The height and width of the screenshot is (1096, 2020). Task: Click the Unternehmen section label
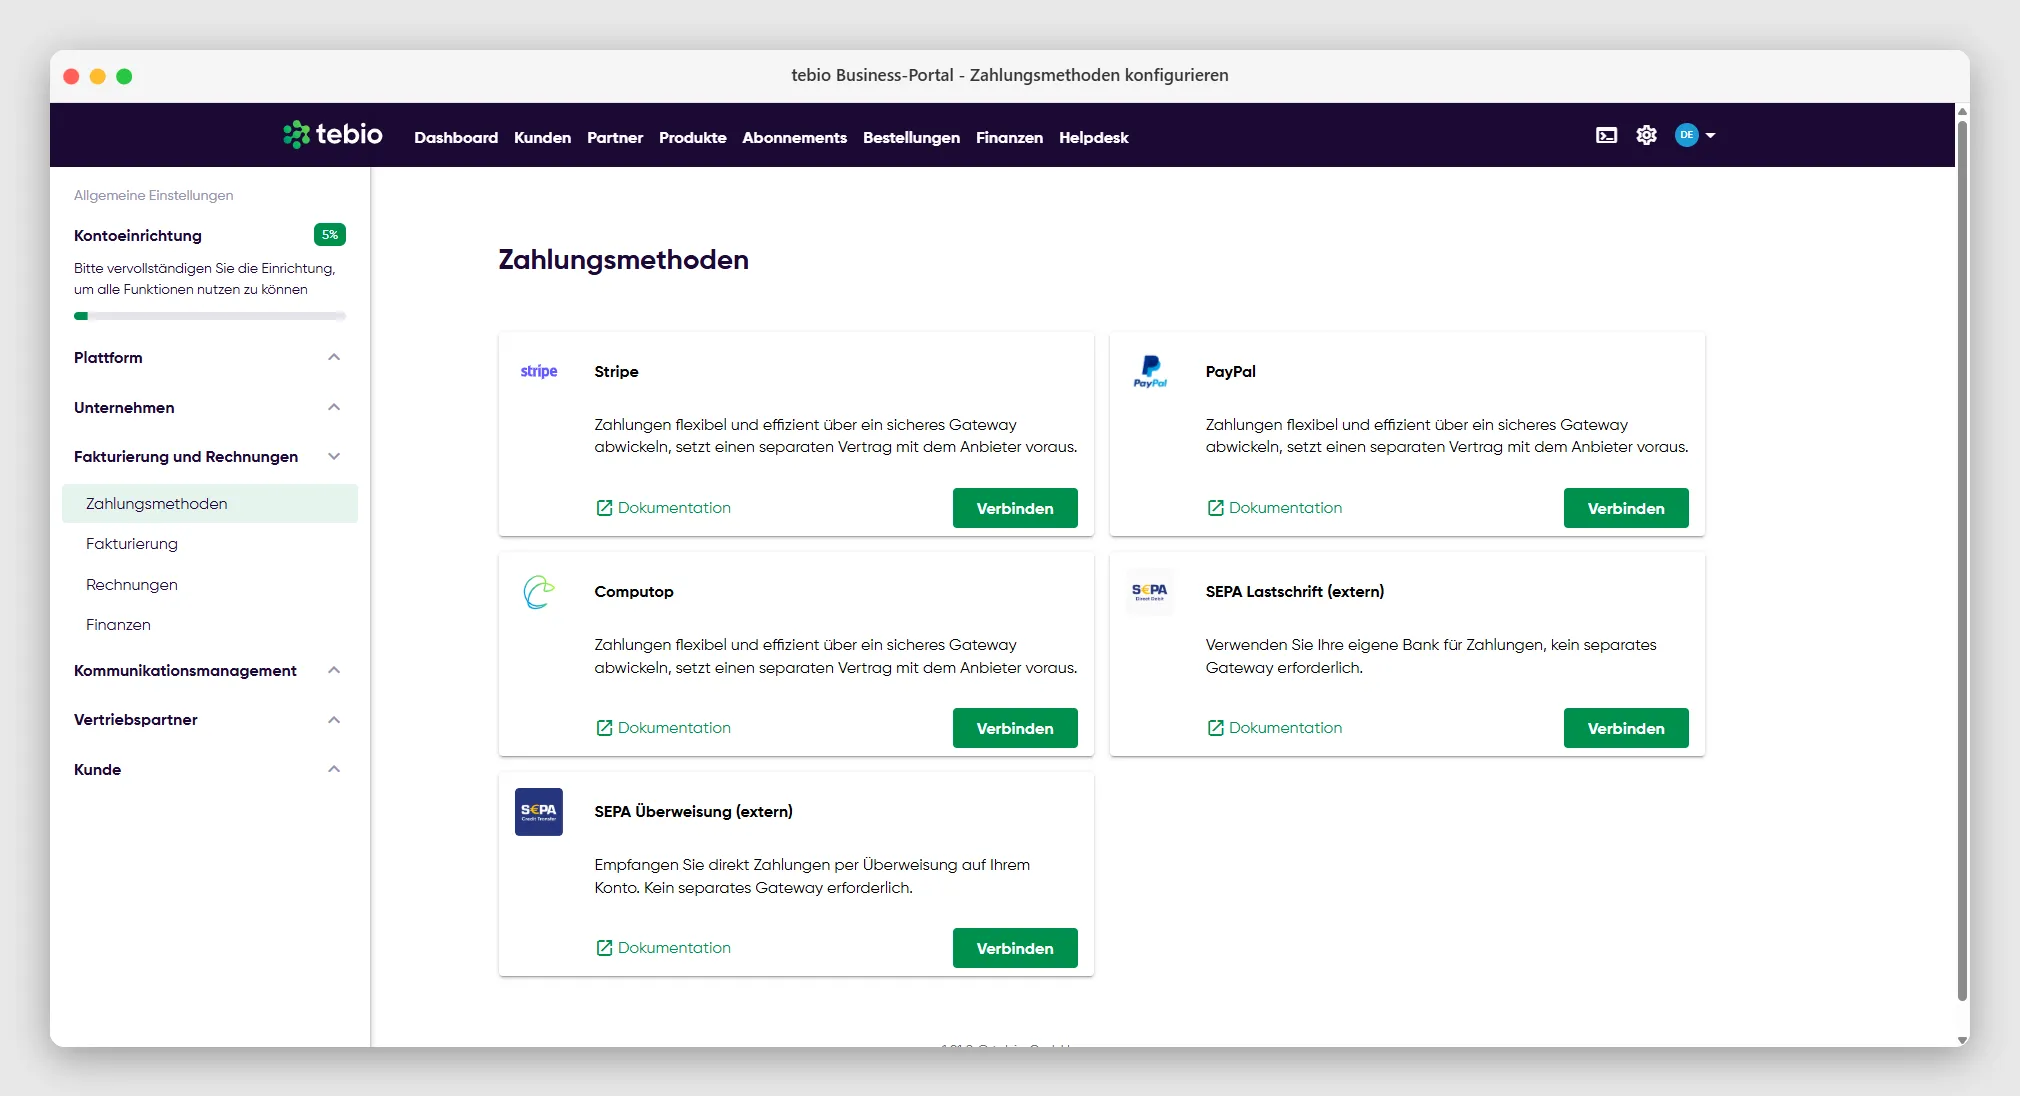(124, 407)
